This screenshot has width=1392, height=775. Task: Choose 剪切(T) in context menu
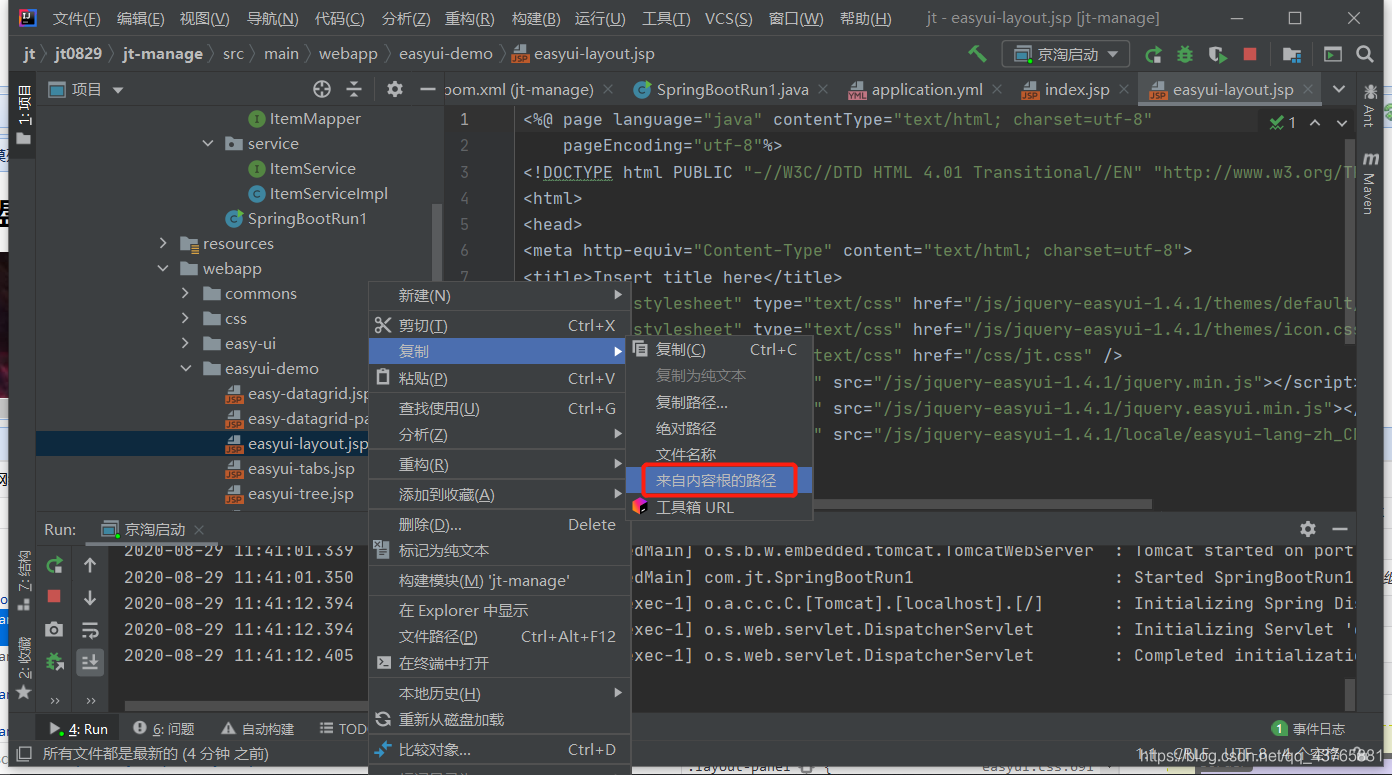(x=499, y=325)
